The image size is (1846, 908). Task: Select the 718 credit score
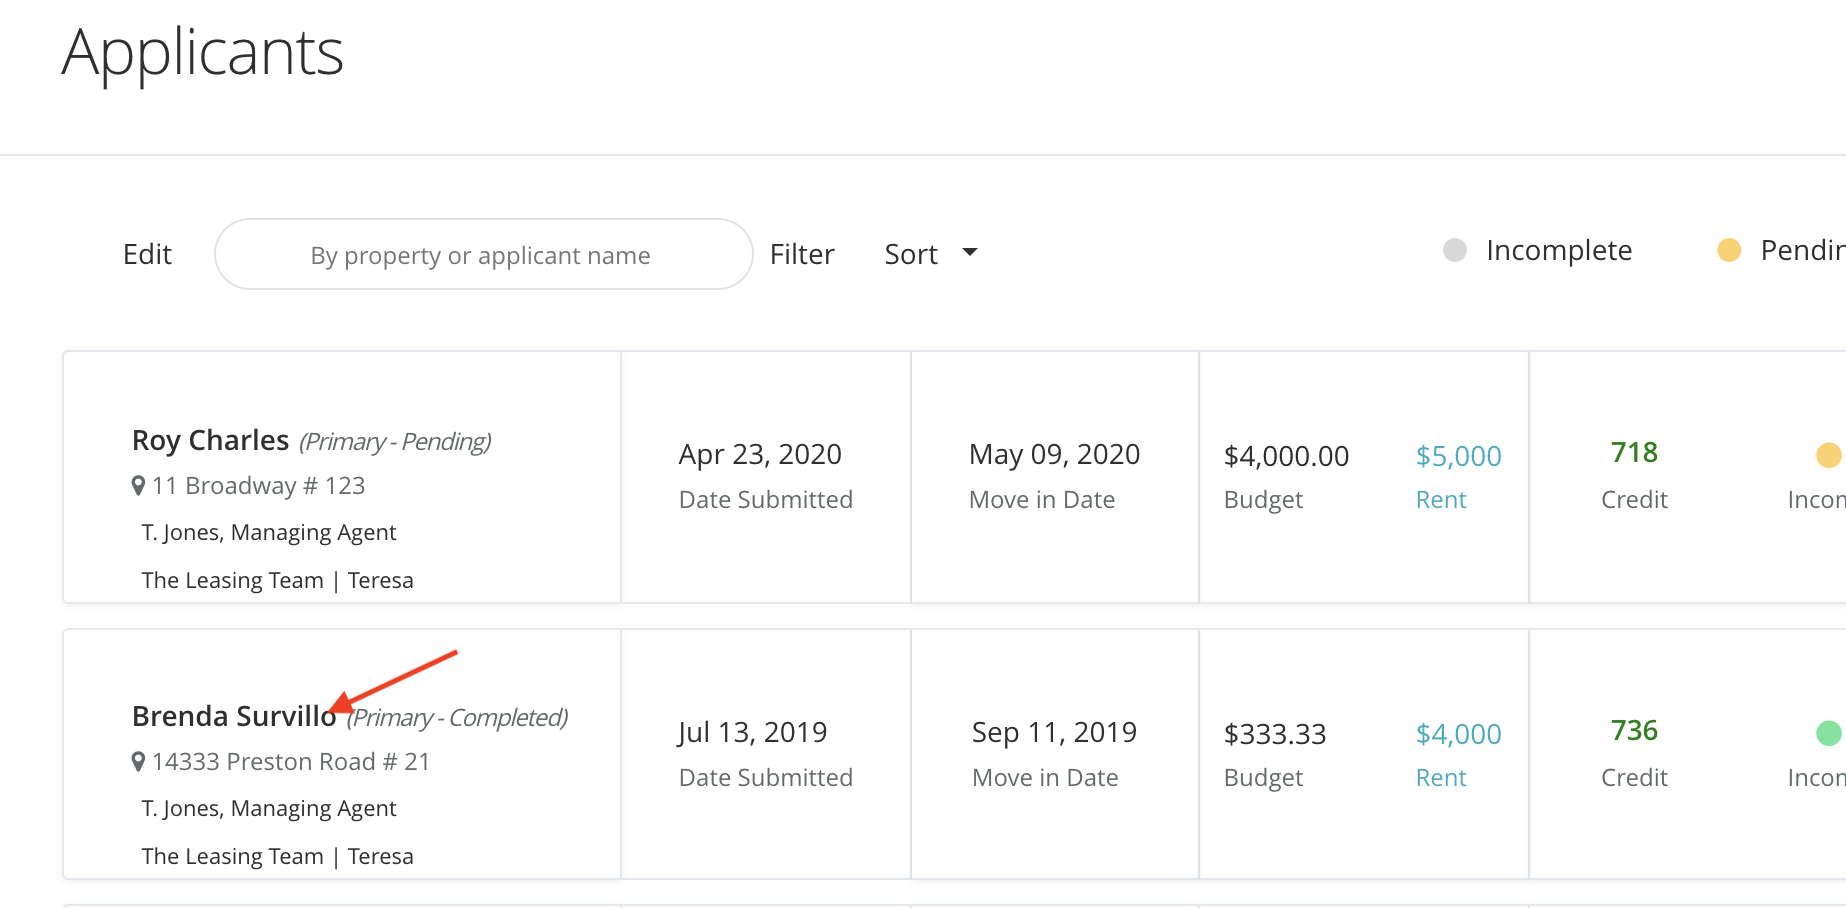click(x=1634, y=453)
